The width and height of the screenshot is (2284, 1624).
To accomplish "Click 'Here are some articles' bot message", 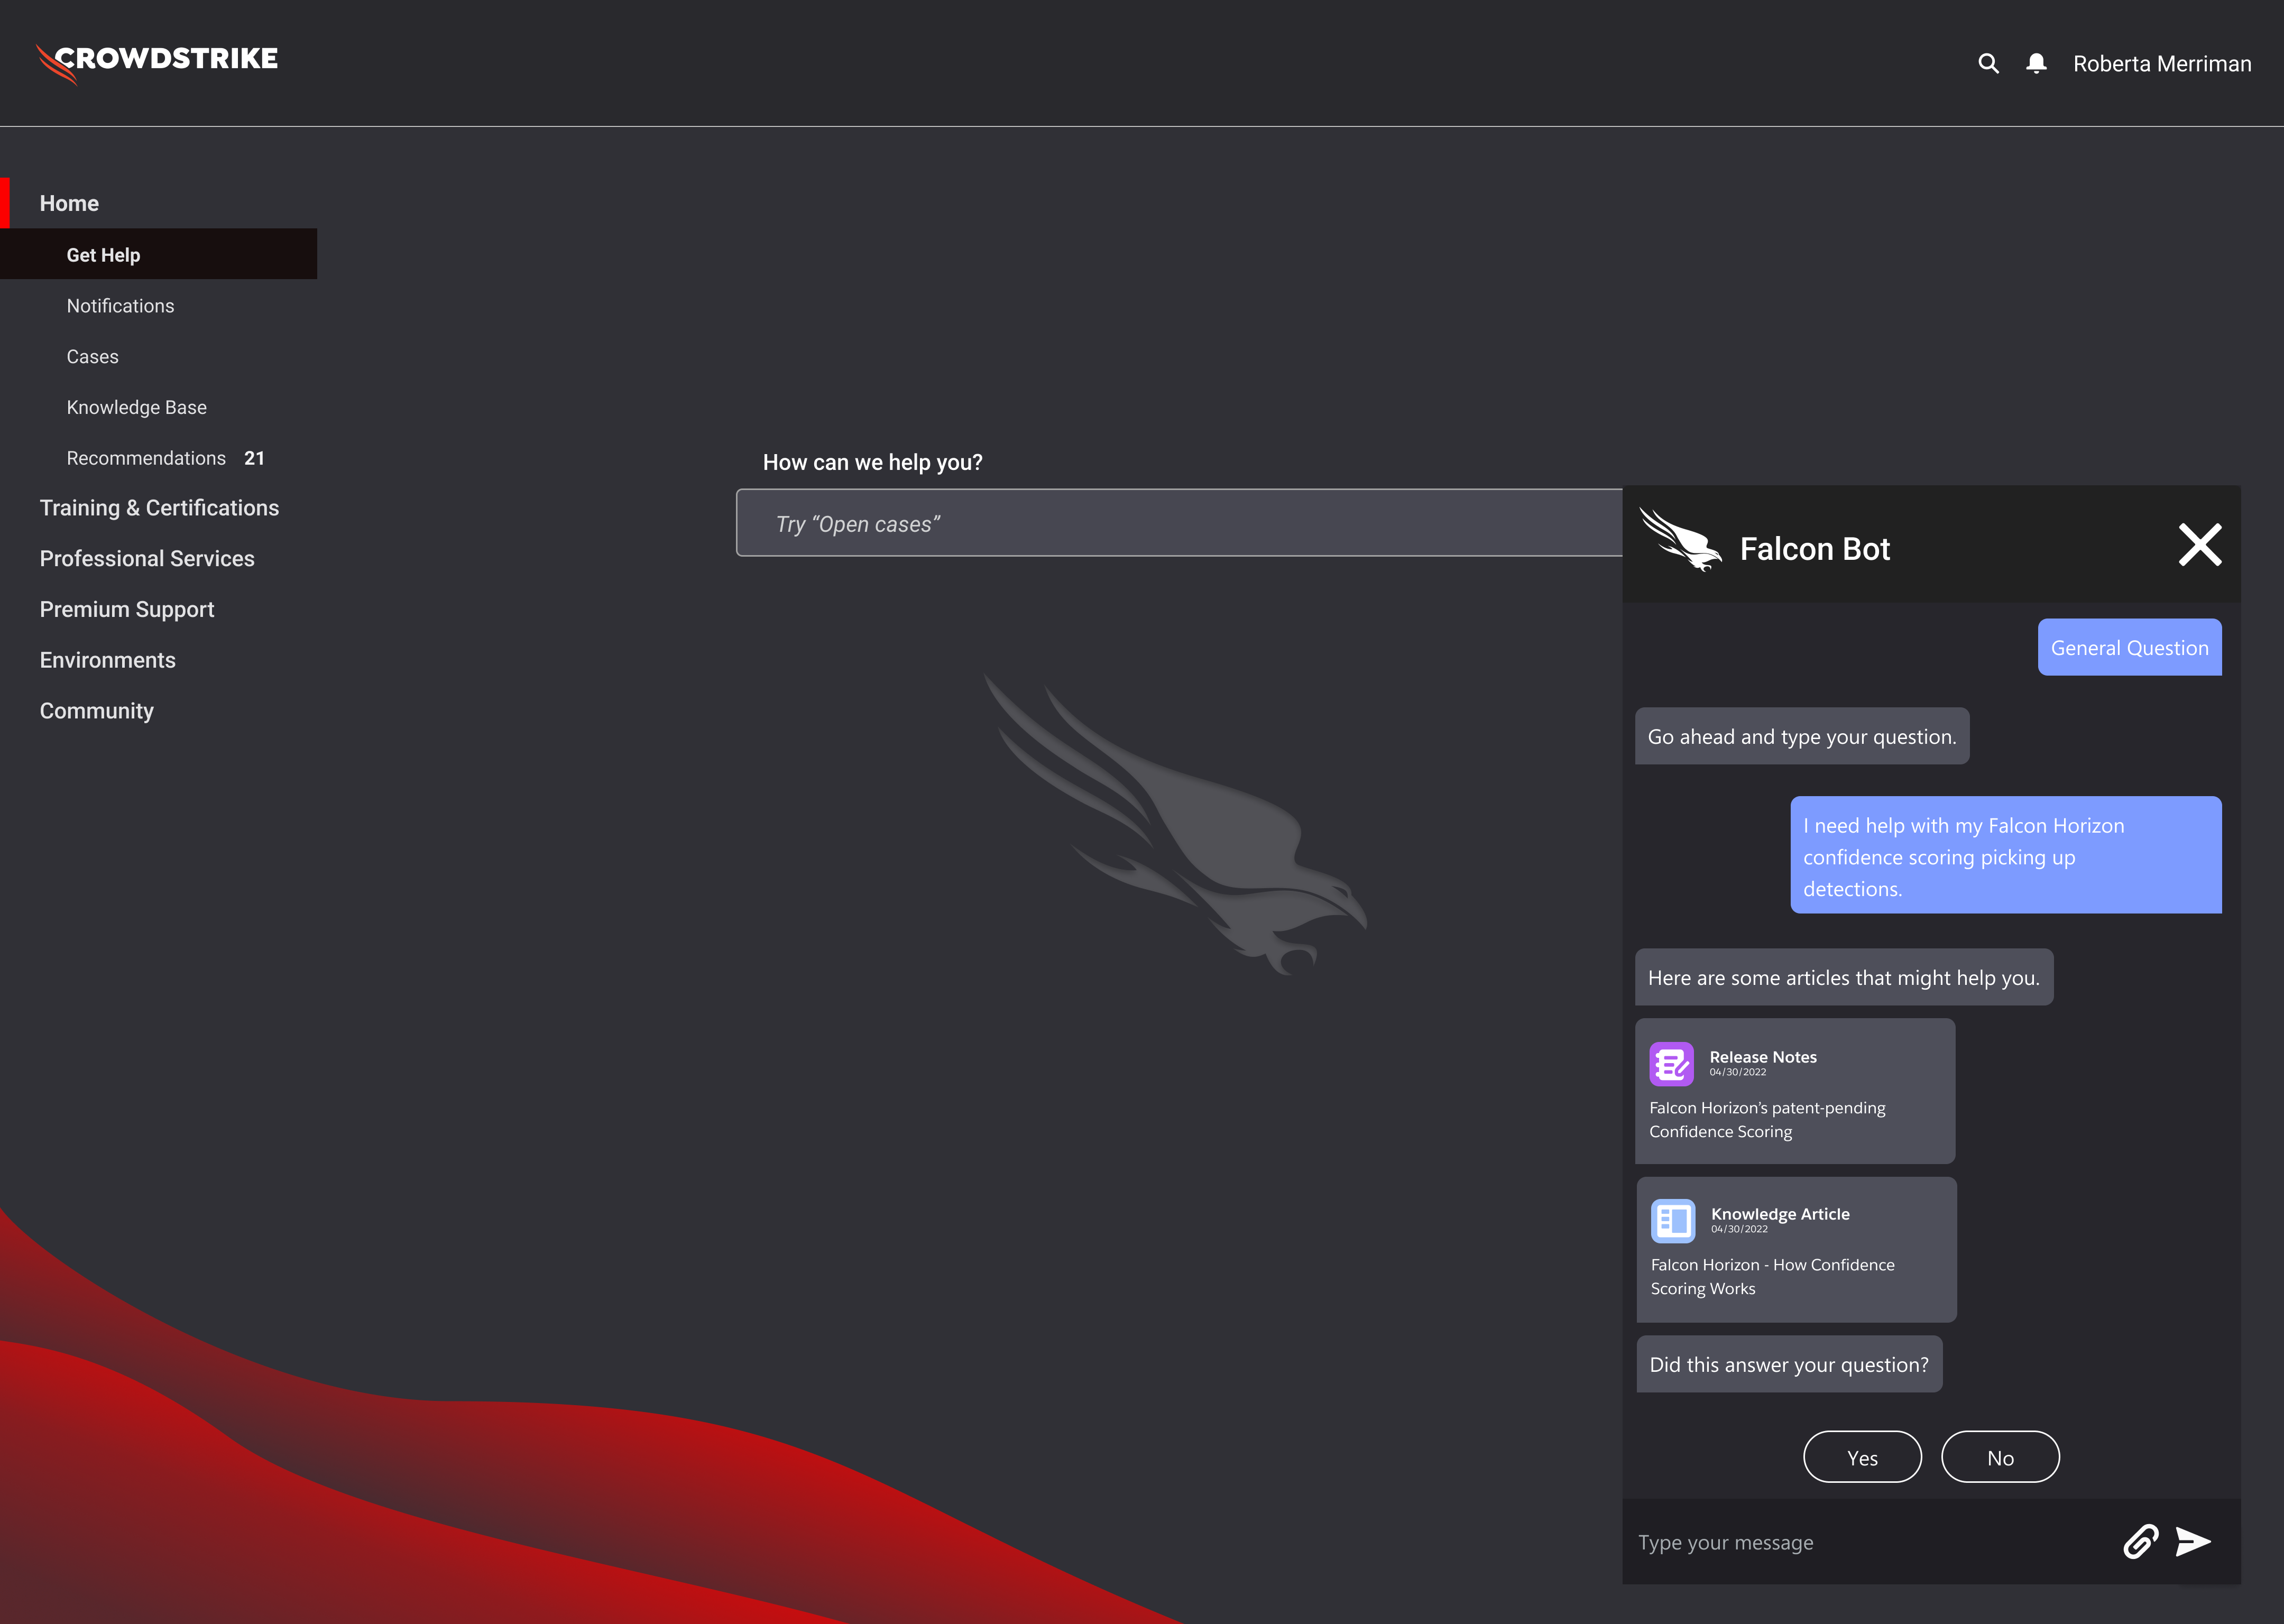I will point(1843,977).
